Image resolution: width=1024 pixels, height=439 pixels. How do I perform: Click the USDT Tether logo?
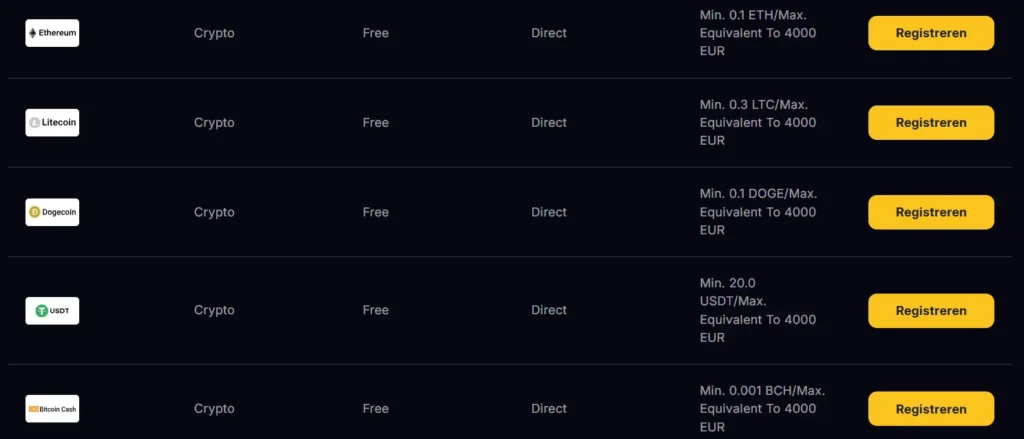(52, 310)
